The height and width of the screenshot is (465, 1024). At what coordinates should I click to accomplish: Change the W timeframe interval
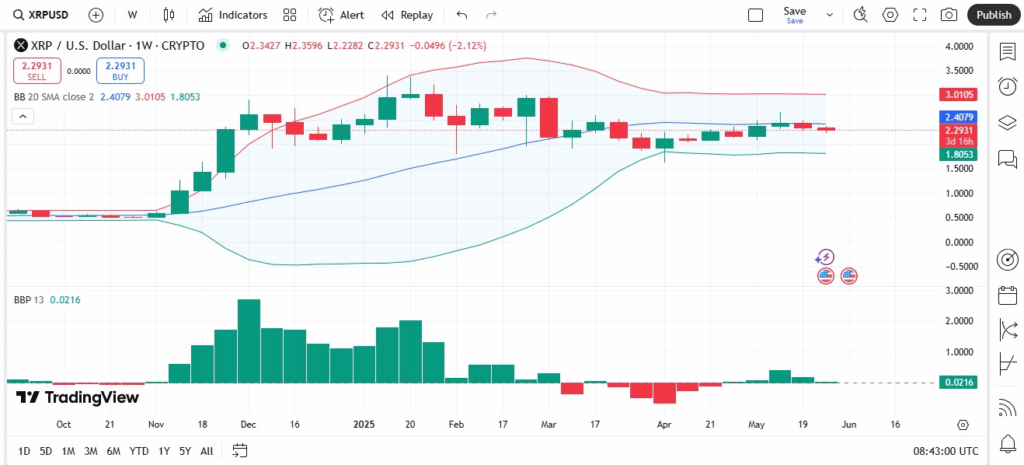pos(133,14)
